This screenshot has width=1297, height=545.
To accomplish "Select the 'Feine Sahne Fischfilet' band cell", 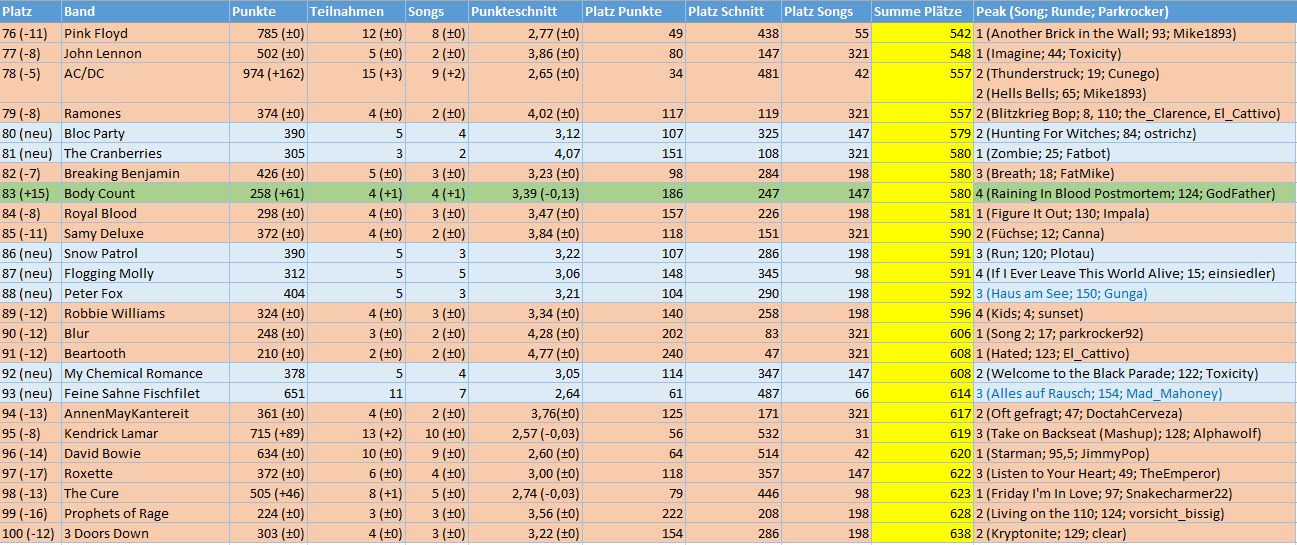I will click(x=144, y=393).
